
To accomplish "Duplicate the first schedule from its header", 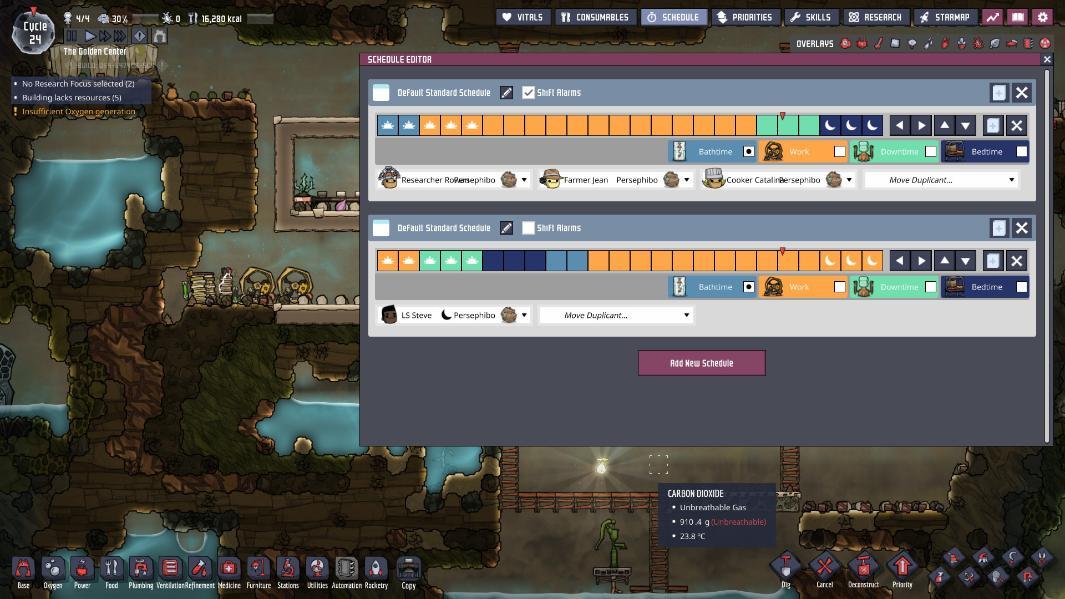I will pos(998,92).
